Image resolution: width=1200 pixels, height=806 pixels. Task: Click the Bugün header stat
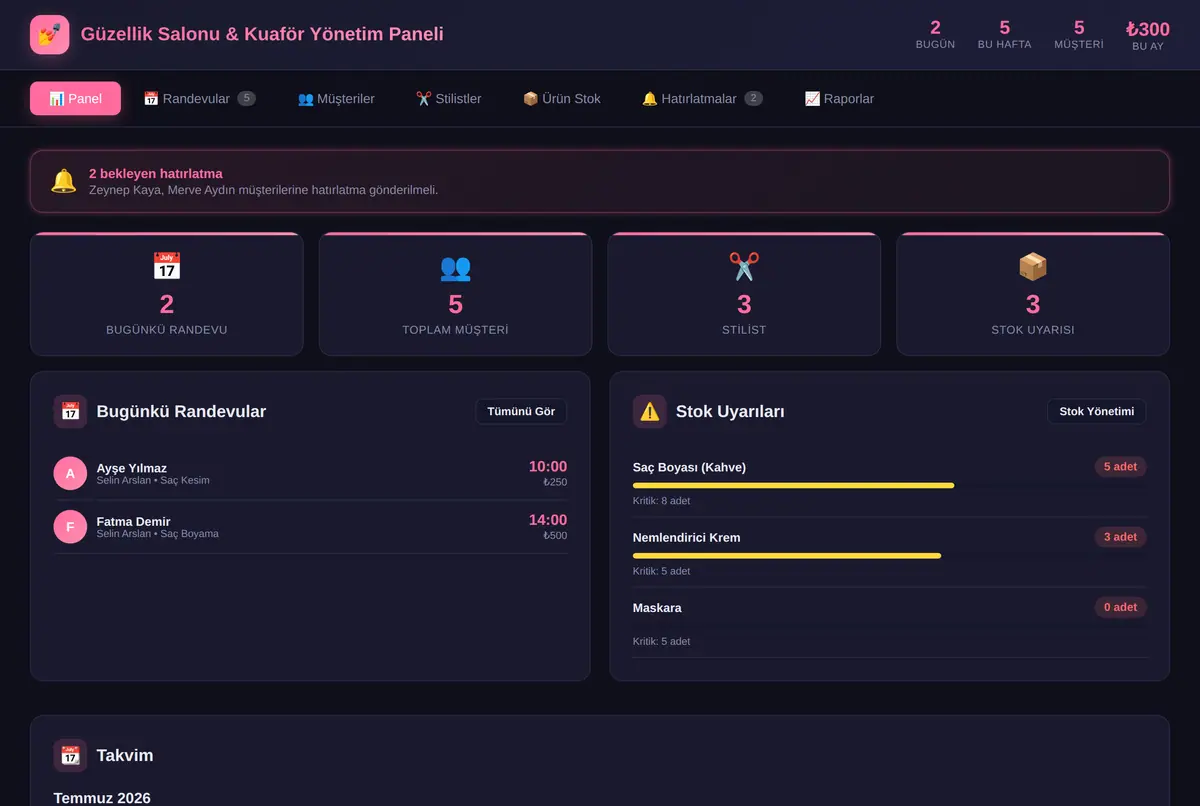click(935, 35)
